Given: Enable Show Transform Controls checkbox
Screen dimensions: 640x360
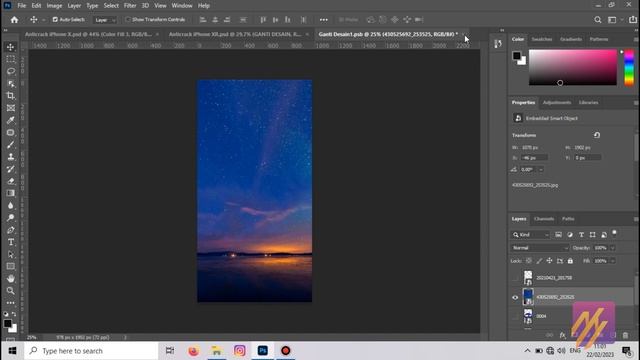Looking at the screenshot, I should [128, 20].
